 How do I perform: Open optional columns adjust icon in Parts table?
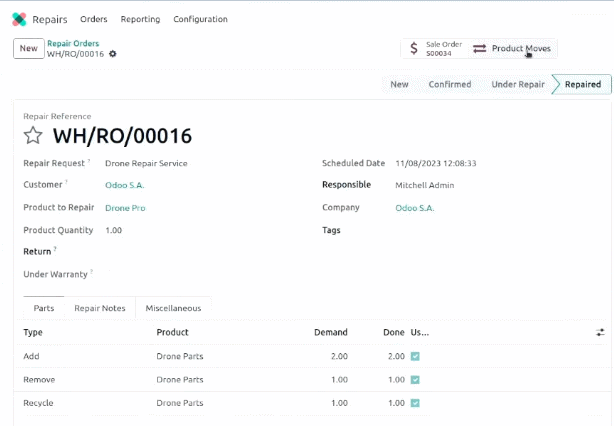600,332
